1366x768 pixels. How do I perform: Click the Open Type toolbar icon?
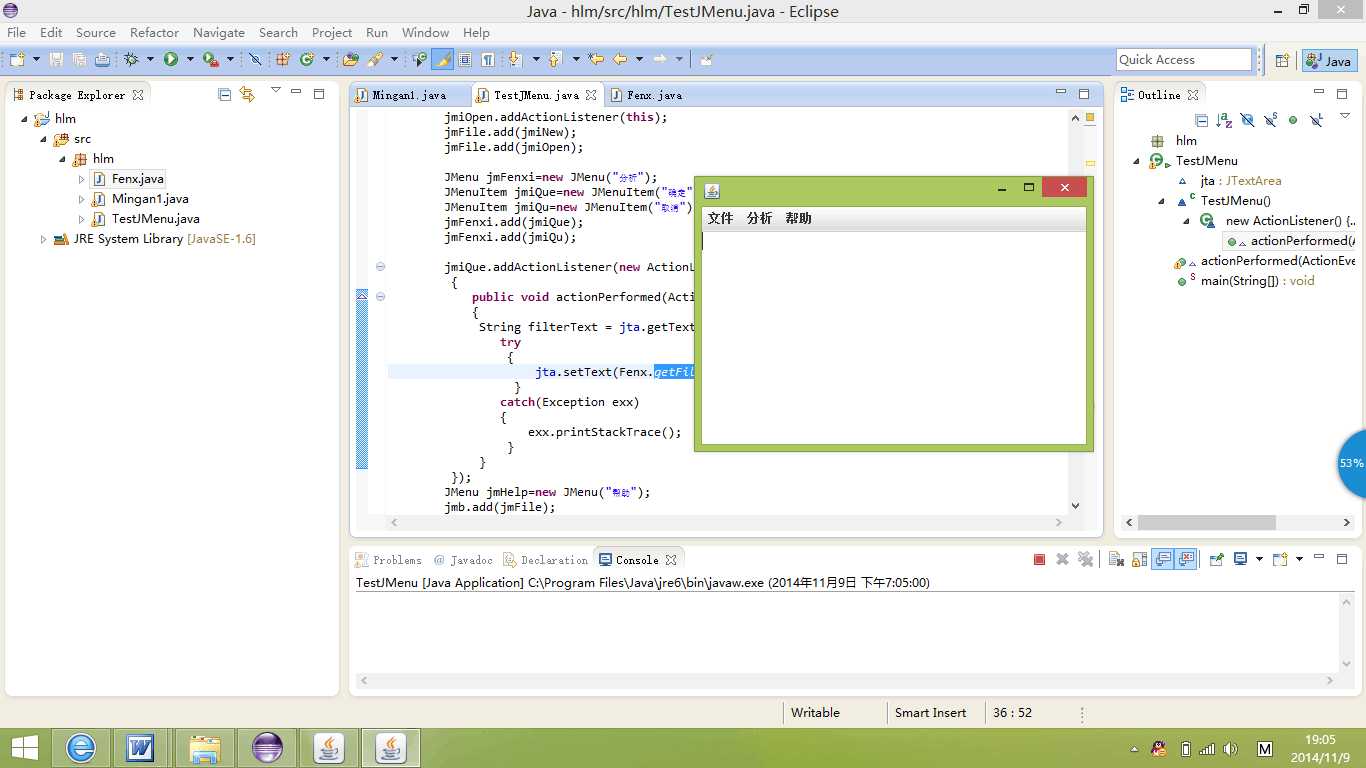point(350,60)
